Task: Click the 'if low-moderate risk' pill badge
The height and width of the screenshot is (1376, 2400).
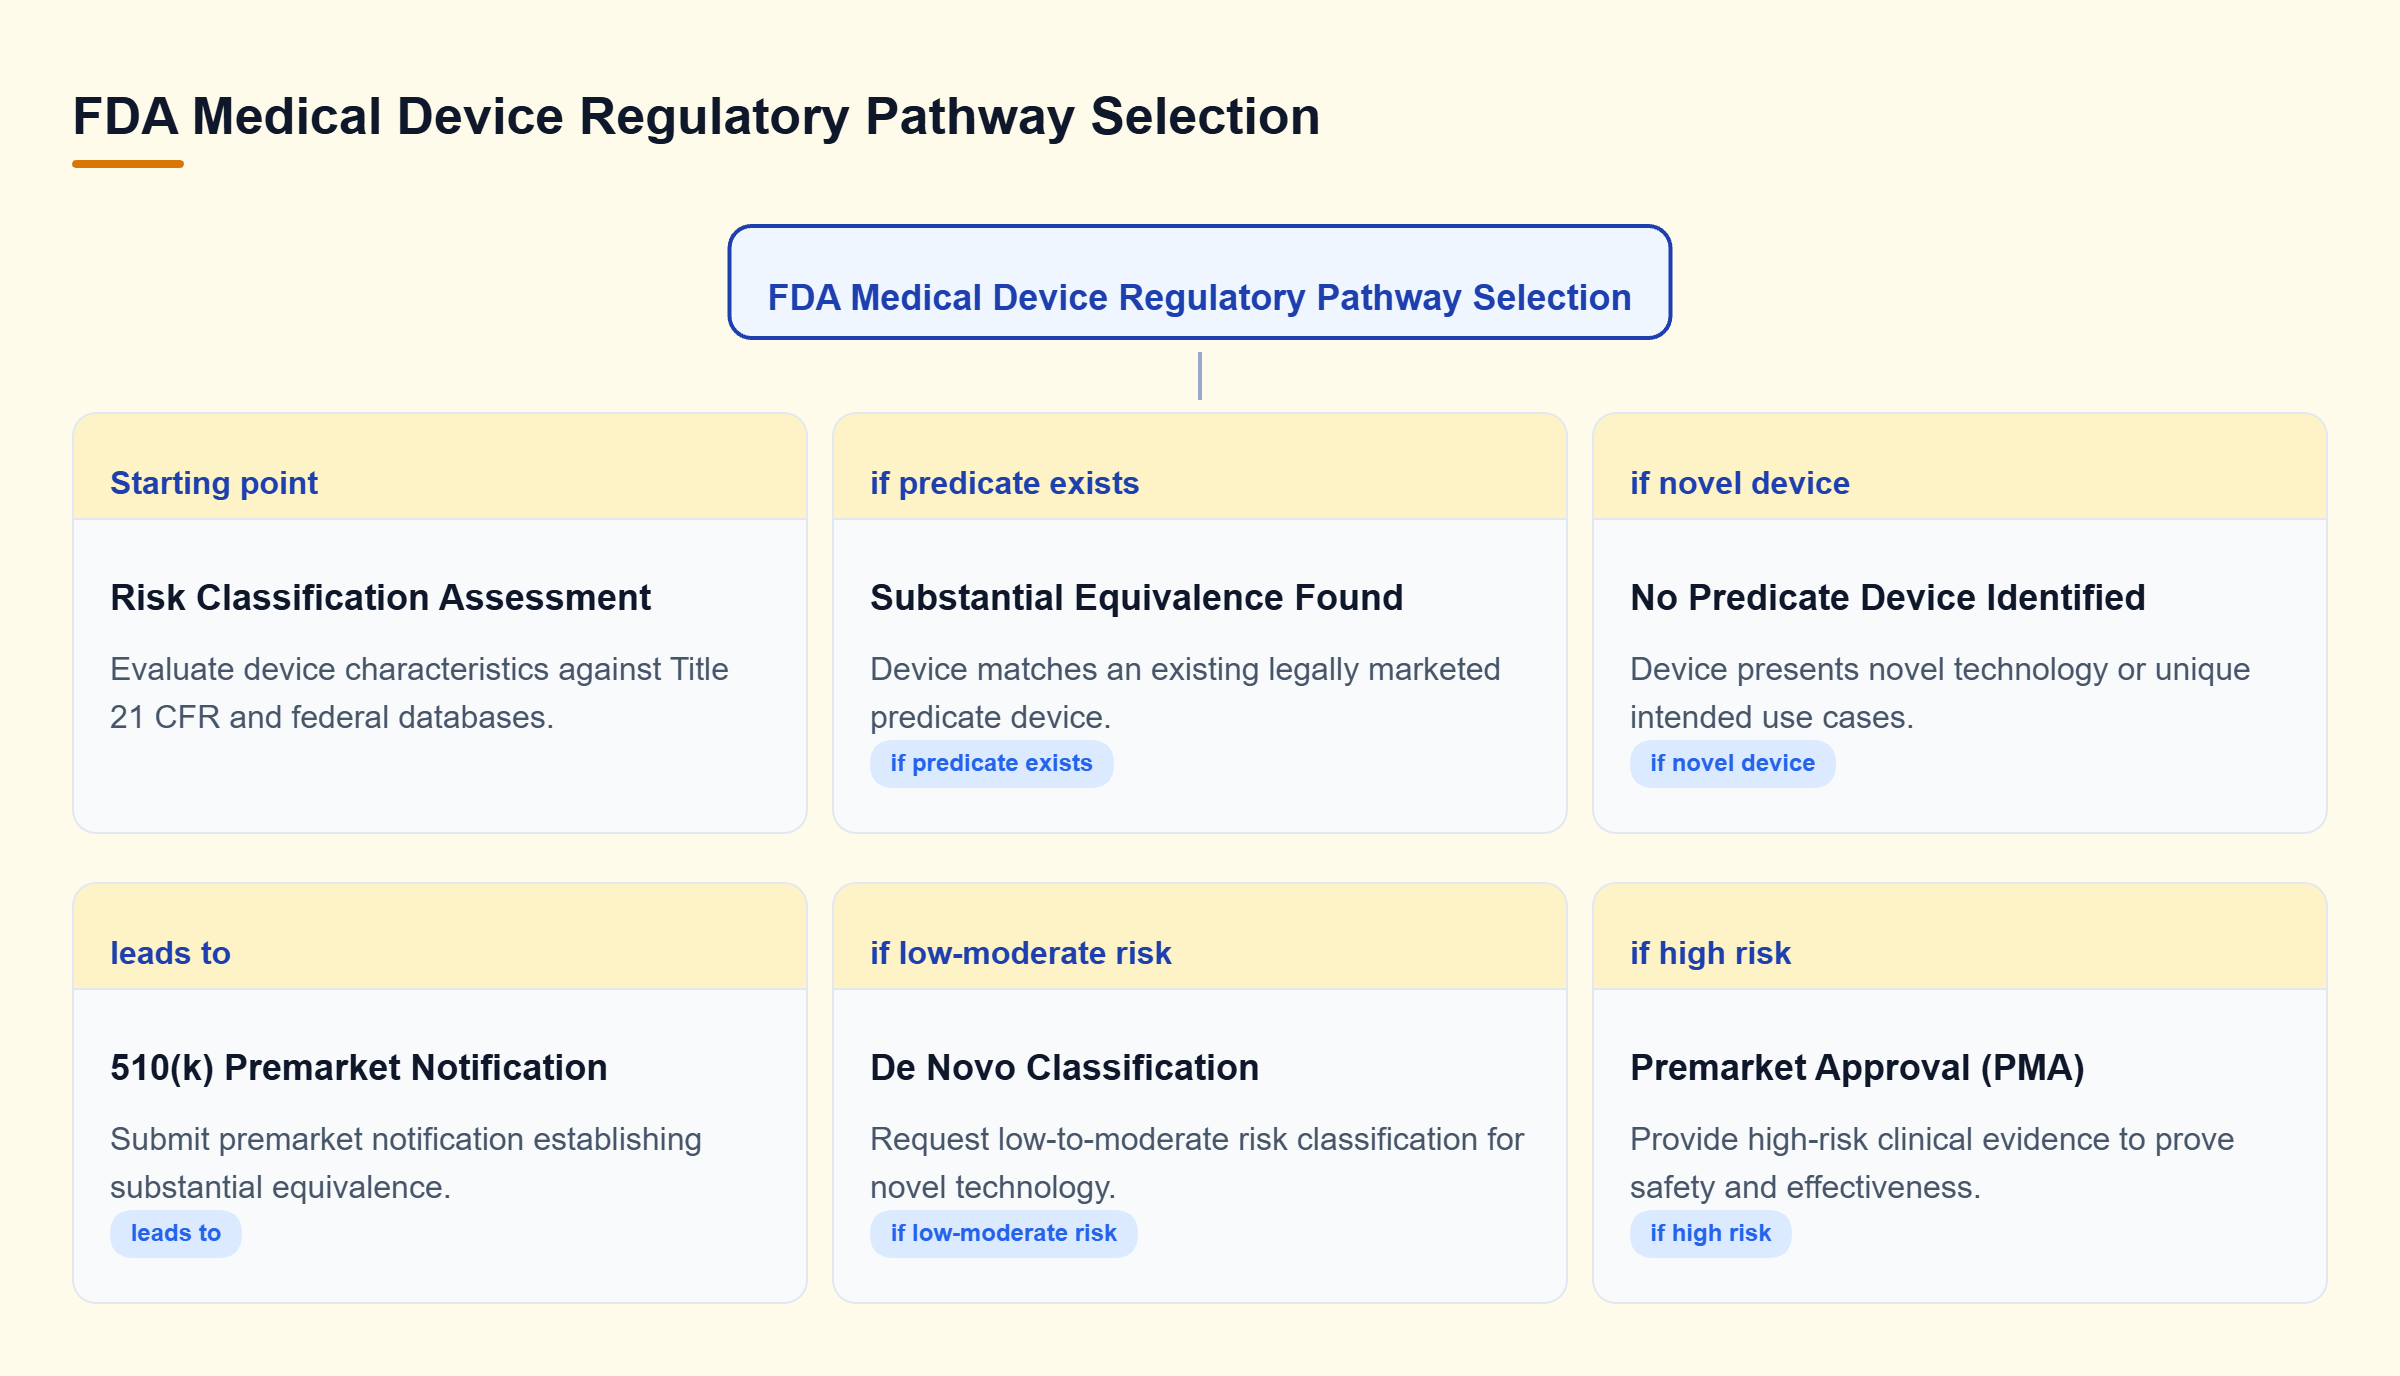Action: click(1003, 1233)
